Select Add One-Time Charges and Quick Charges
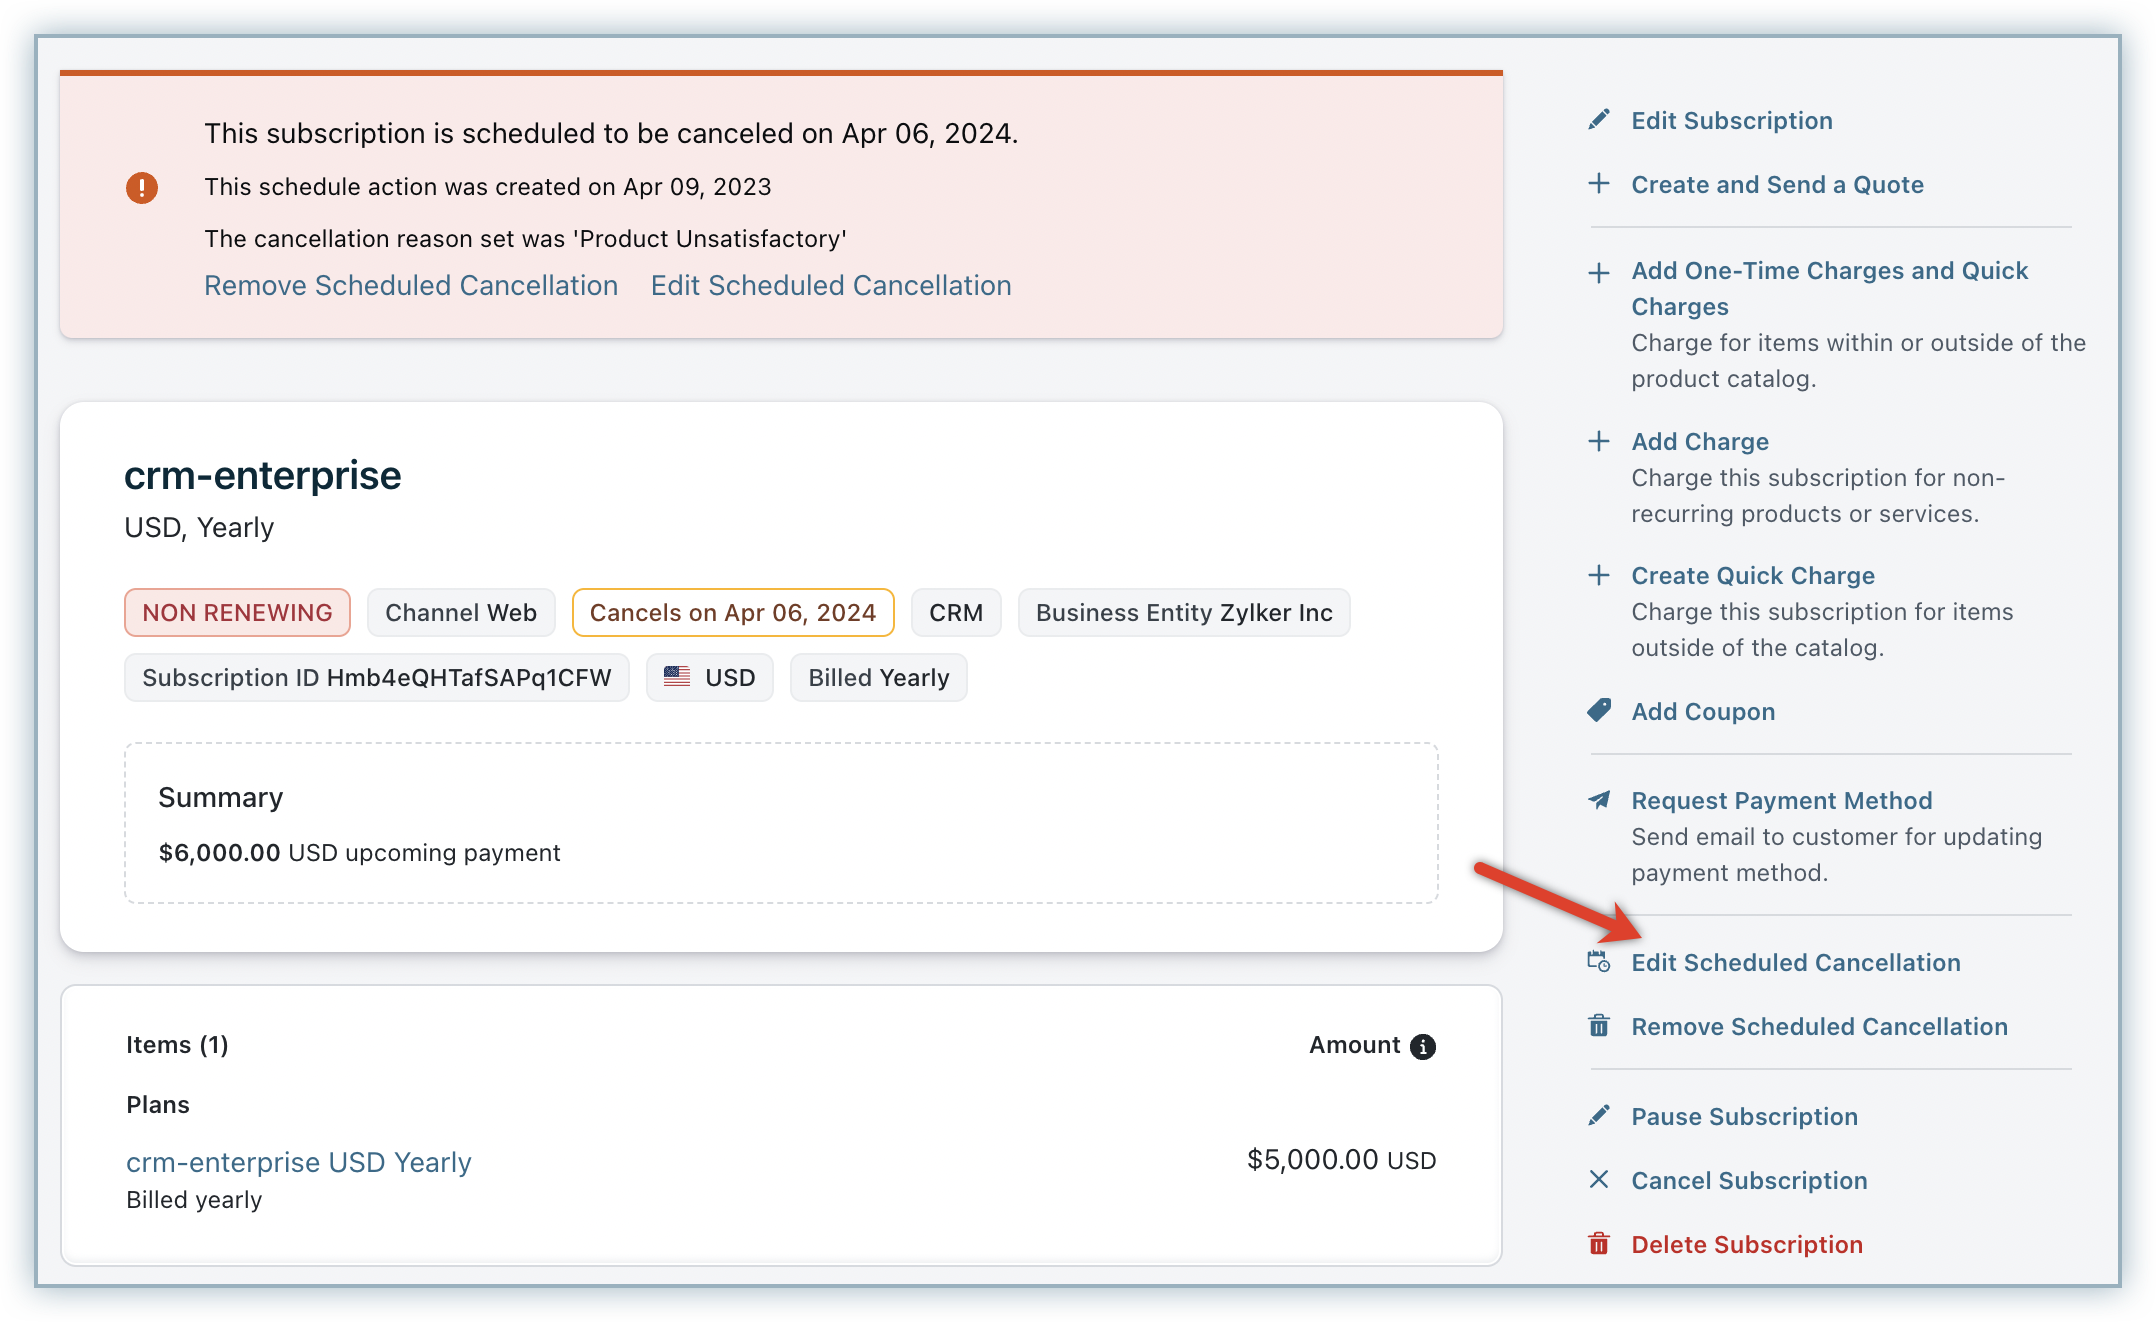Screen dimensions: 2156x1322 click(x=1829, y=271)
